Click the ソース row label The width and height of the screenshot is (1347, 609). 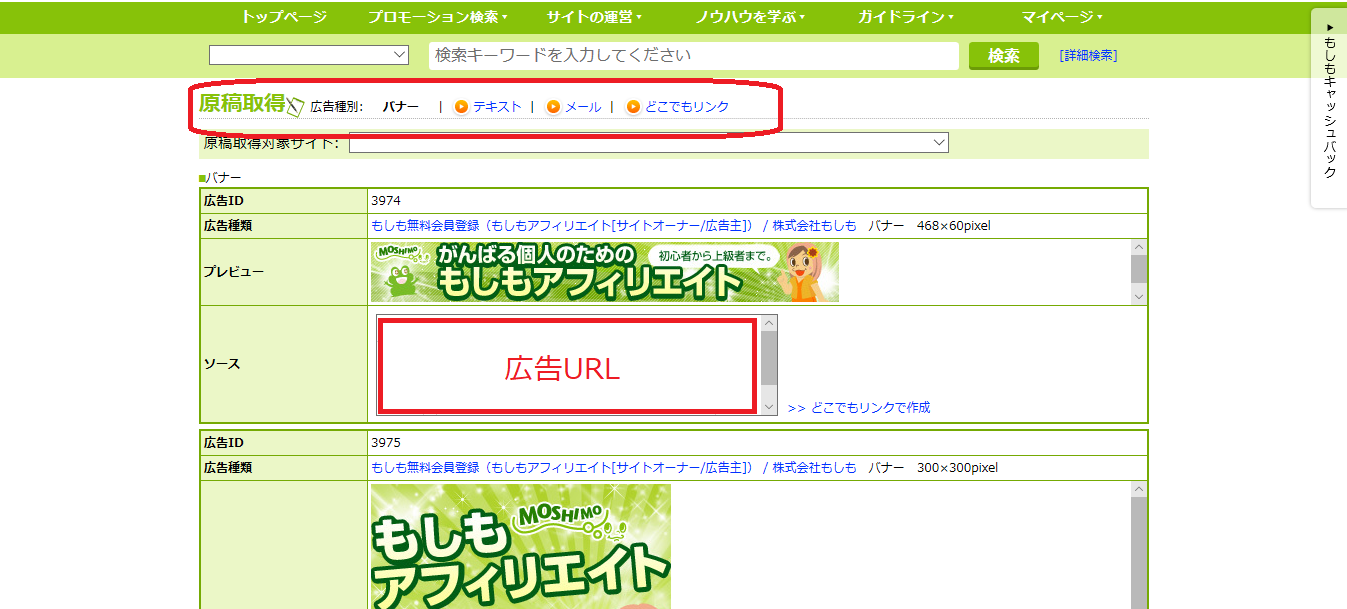[x=222, y=364]
